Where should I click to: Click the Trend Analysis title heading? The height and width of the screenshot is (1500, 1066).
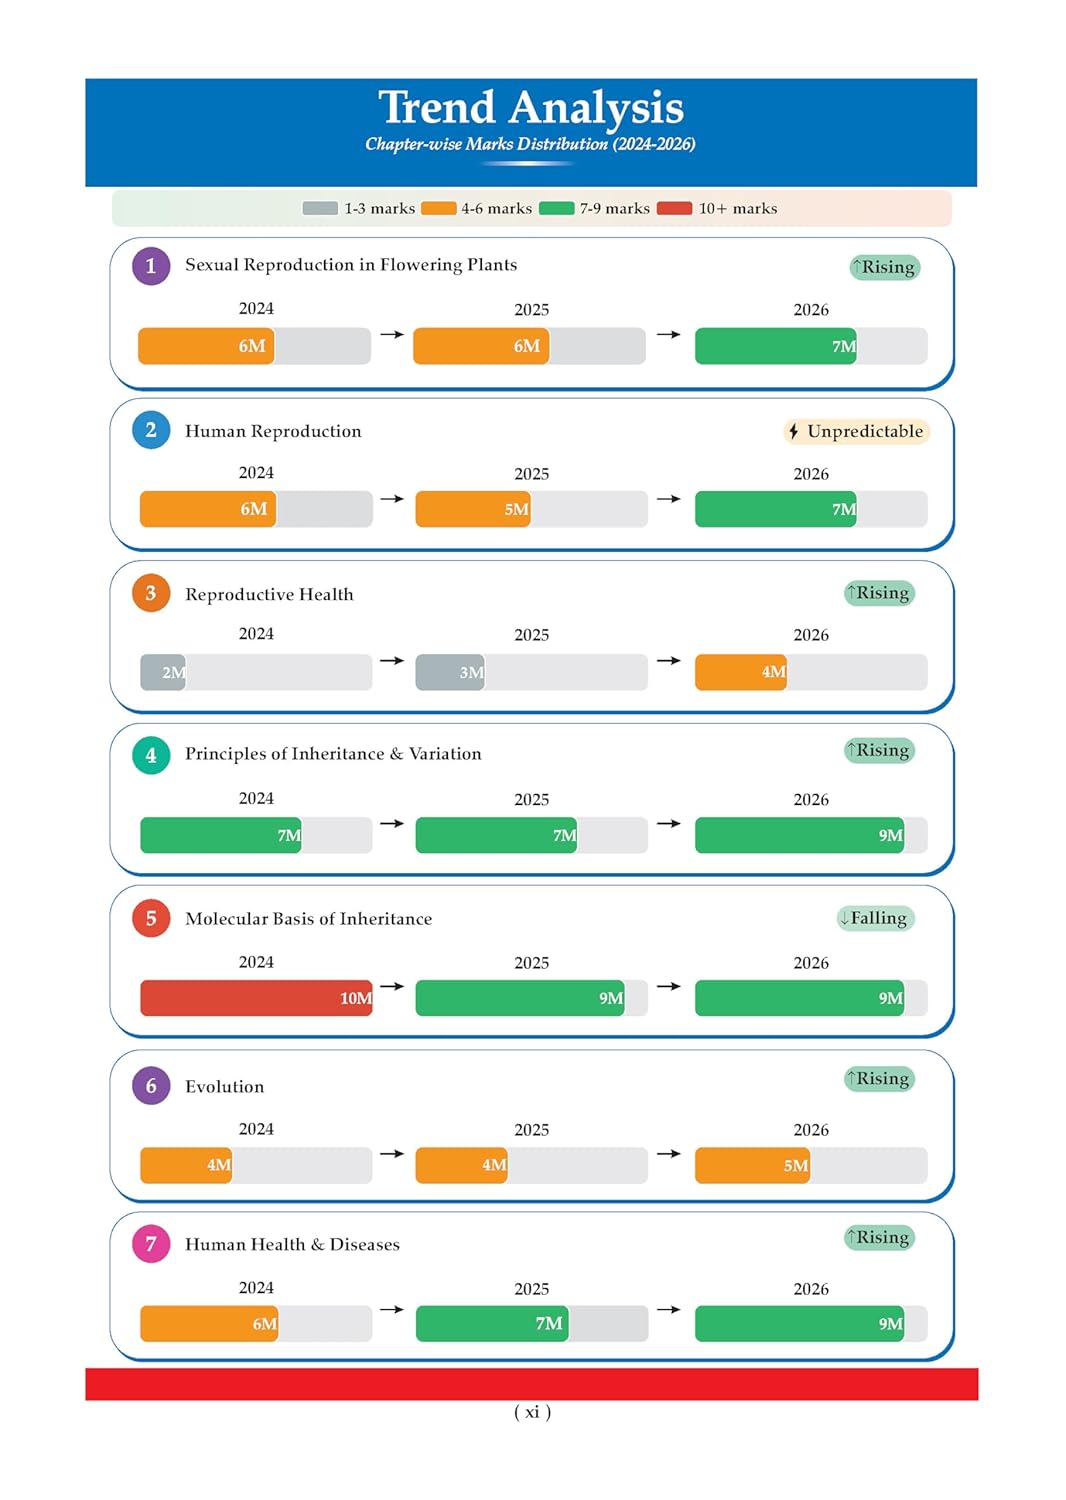click(531, 107)
